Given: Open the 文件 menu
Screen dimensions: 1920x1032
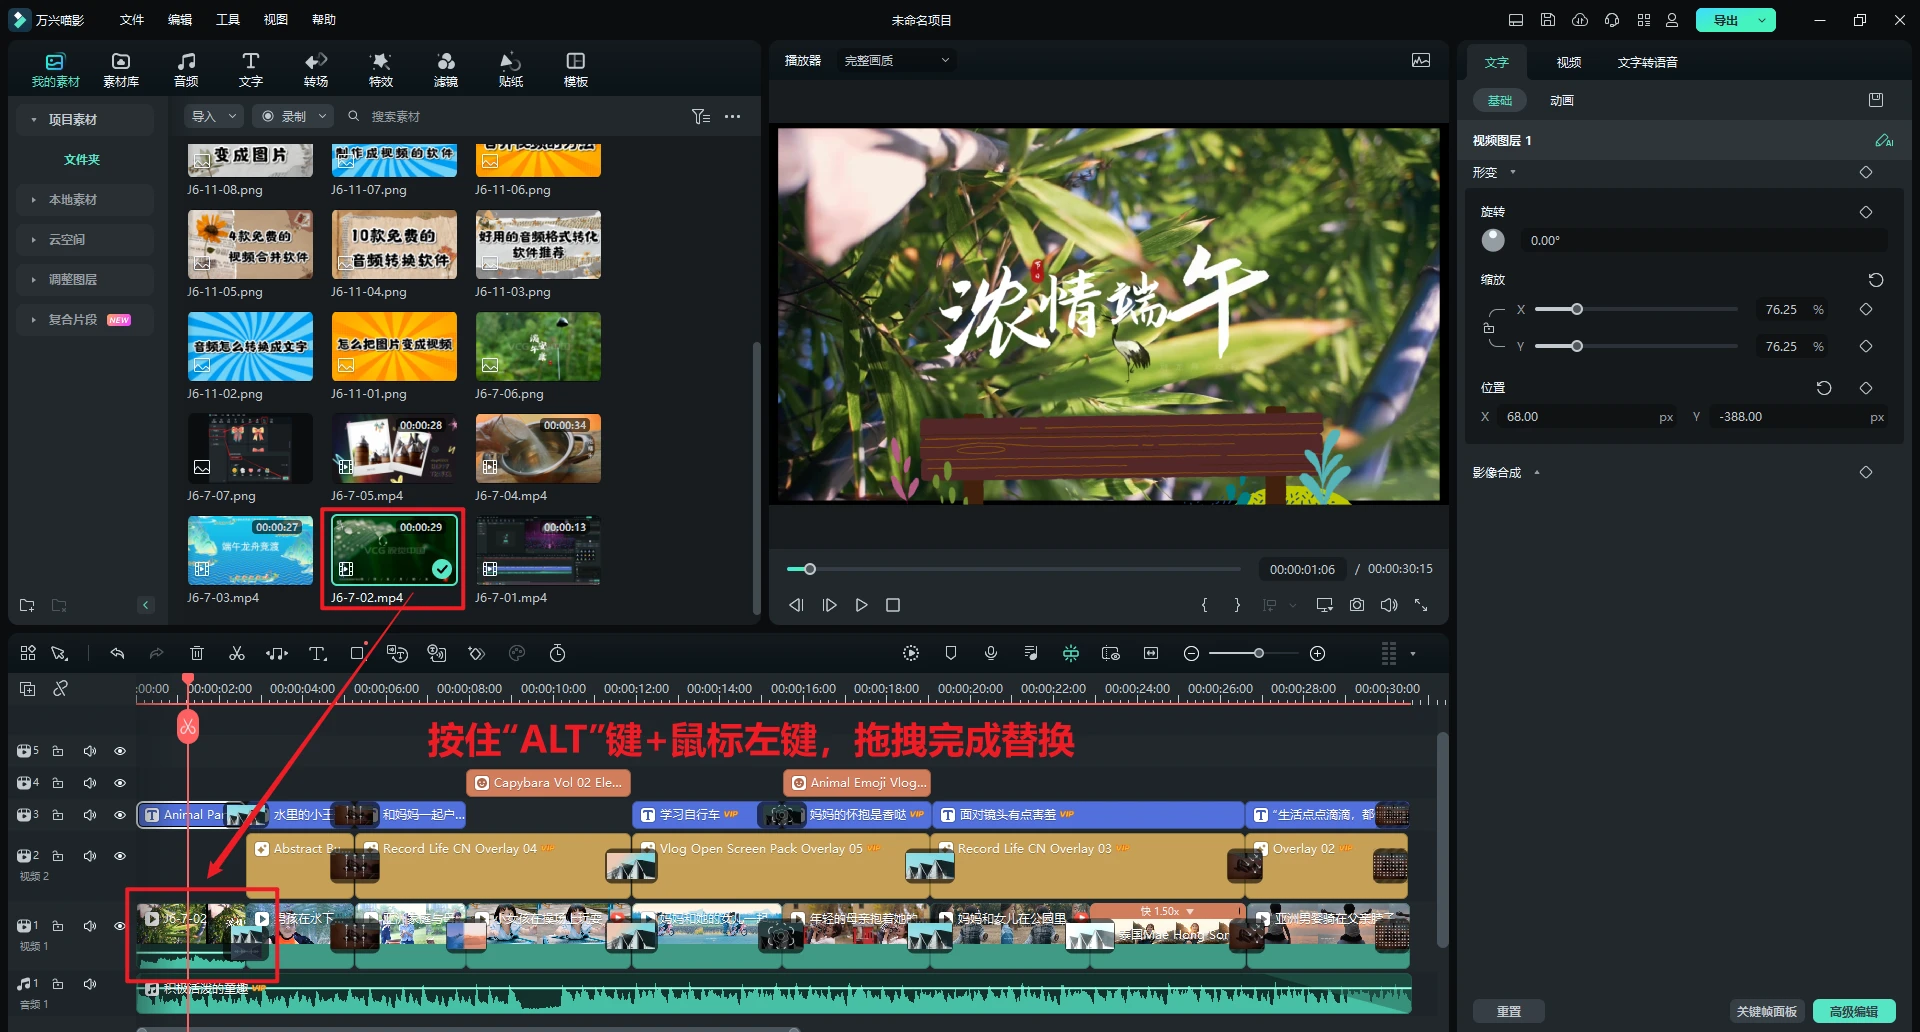Looking at the screenshot, I should click(131, 20).
